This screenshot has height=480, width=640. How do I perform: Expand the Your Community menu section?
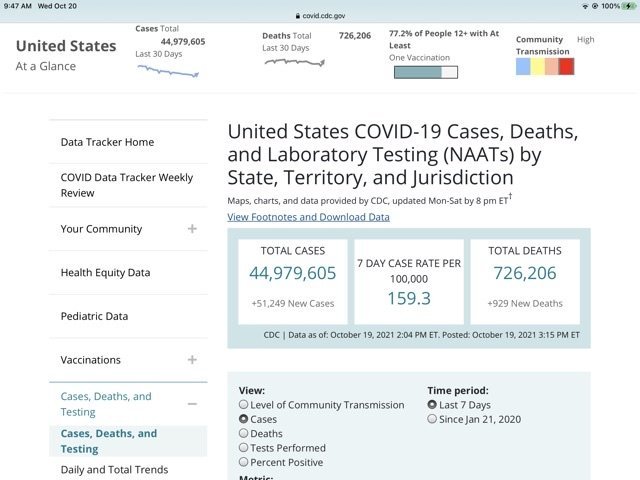pos(191,229)
